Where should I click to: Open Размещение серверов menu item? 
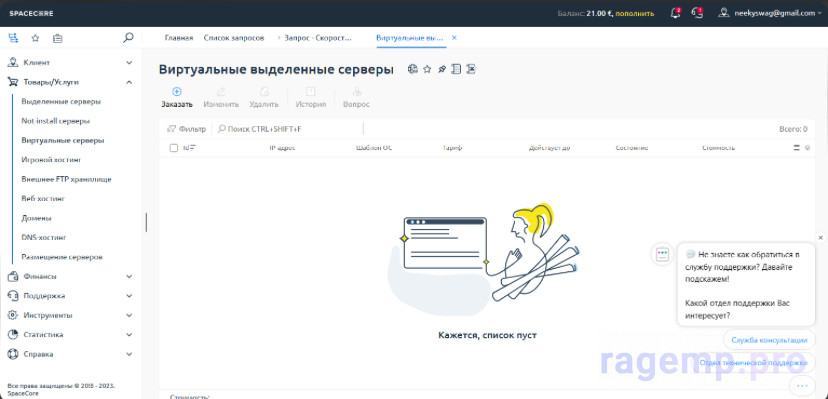pos(62,257)
